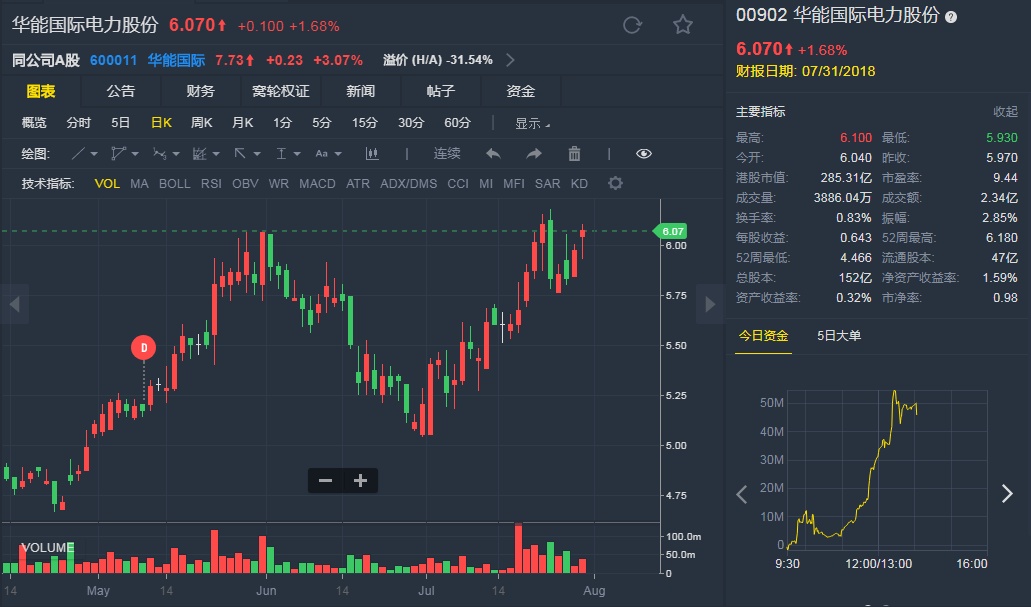1031x607 pixels.
Task: Open technical indicator settings gear
Action: (615, 183)
